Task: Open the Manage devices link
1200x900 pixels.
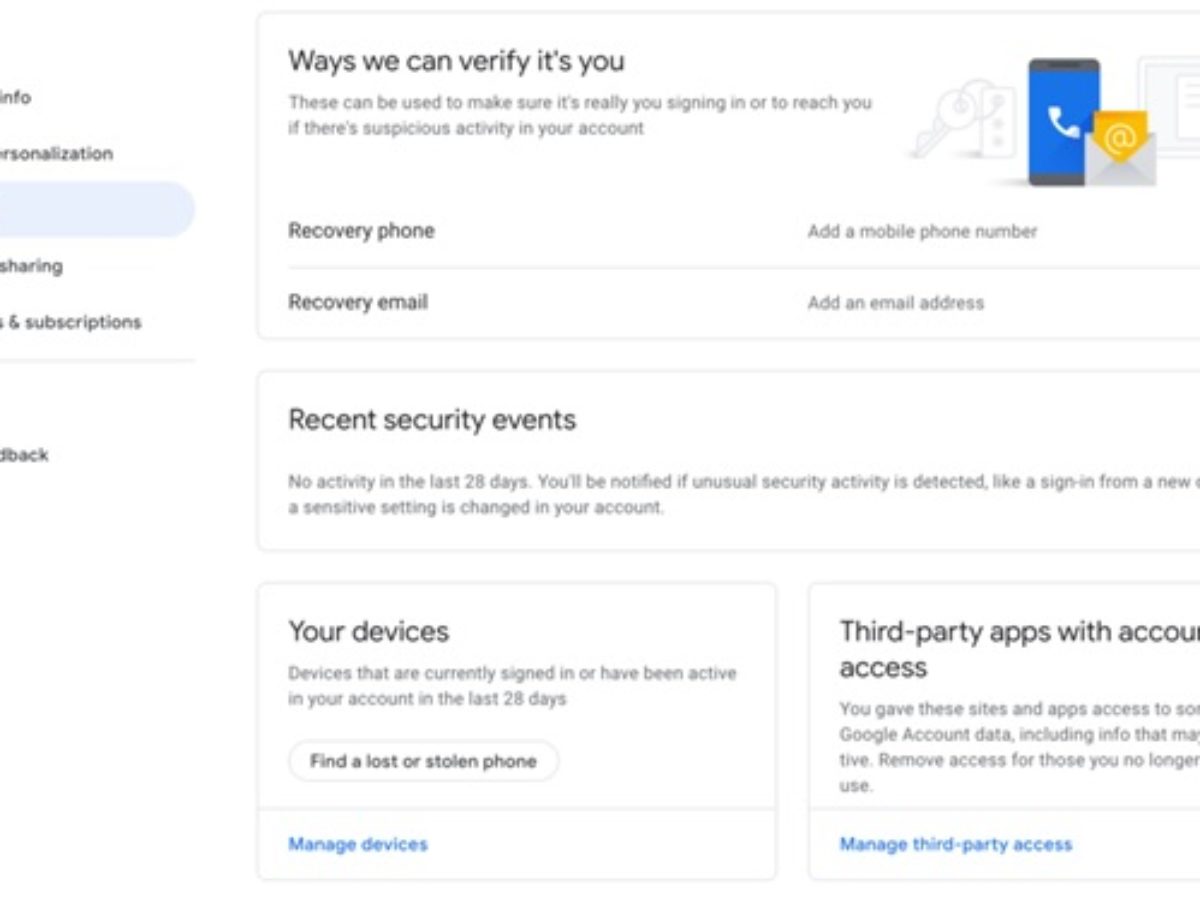Action: click(x=357, y=844)
